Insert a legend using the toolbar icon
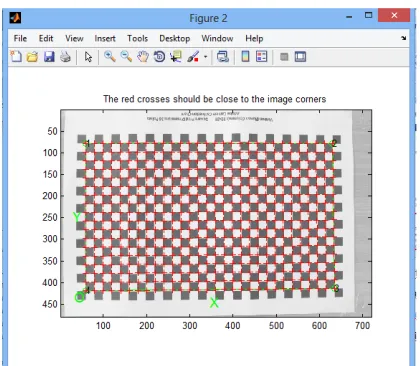 (x=262, y=56)
